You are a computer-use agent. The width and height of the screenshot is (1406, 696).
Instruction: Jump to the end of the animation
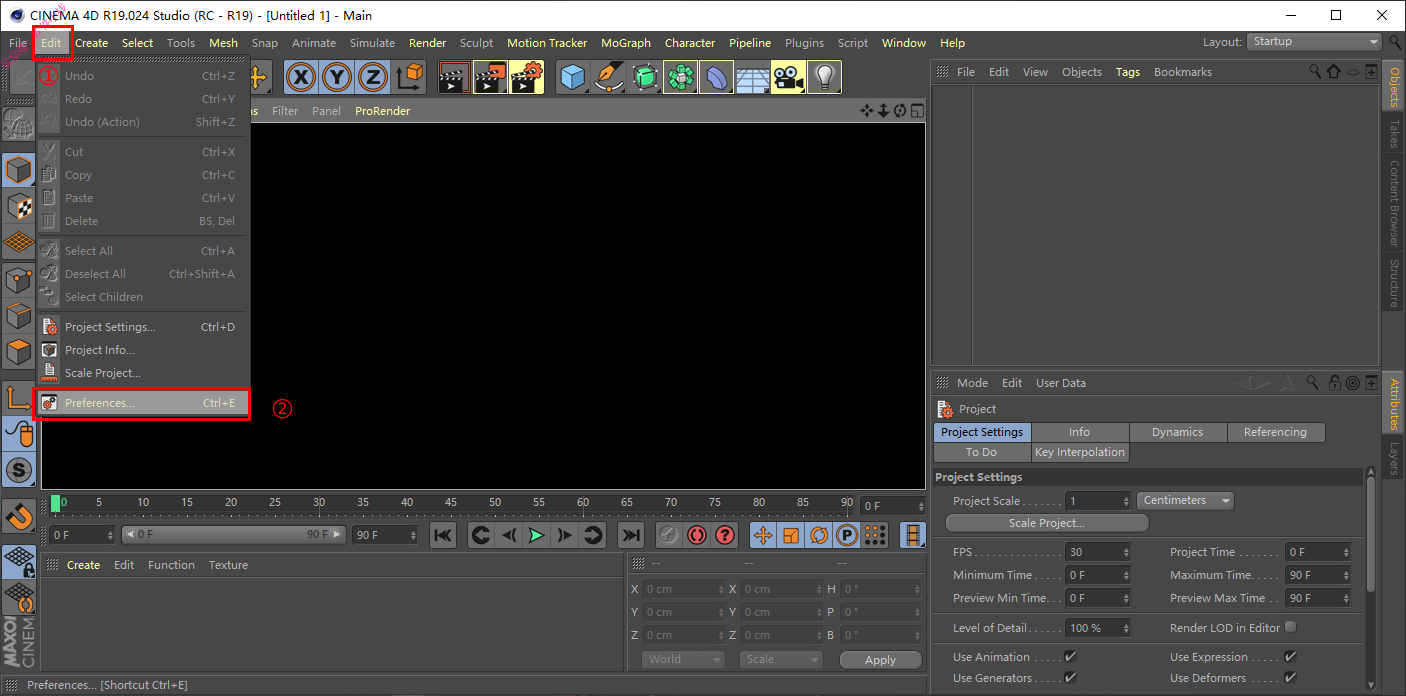click(x=630, y=535)
